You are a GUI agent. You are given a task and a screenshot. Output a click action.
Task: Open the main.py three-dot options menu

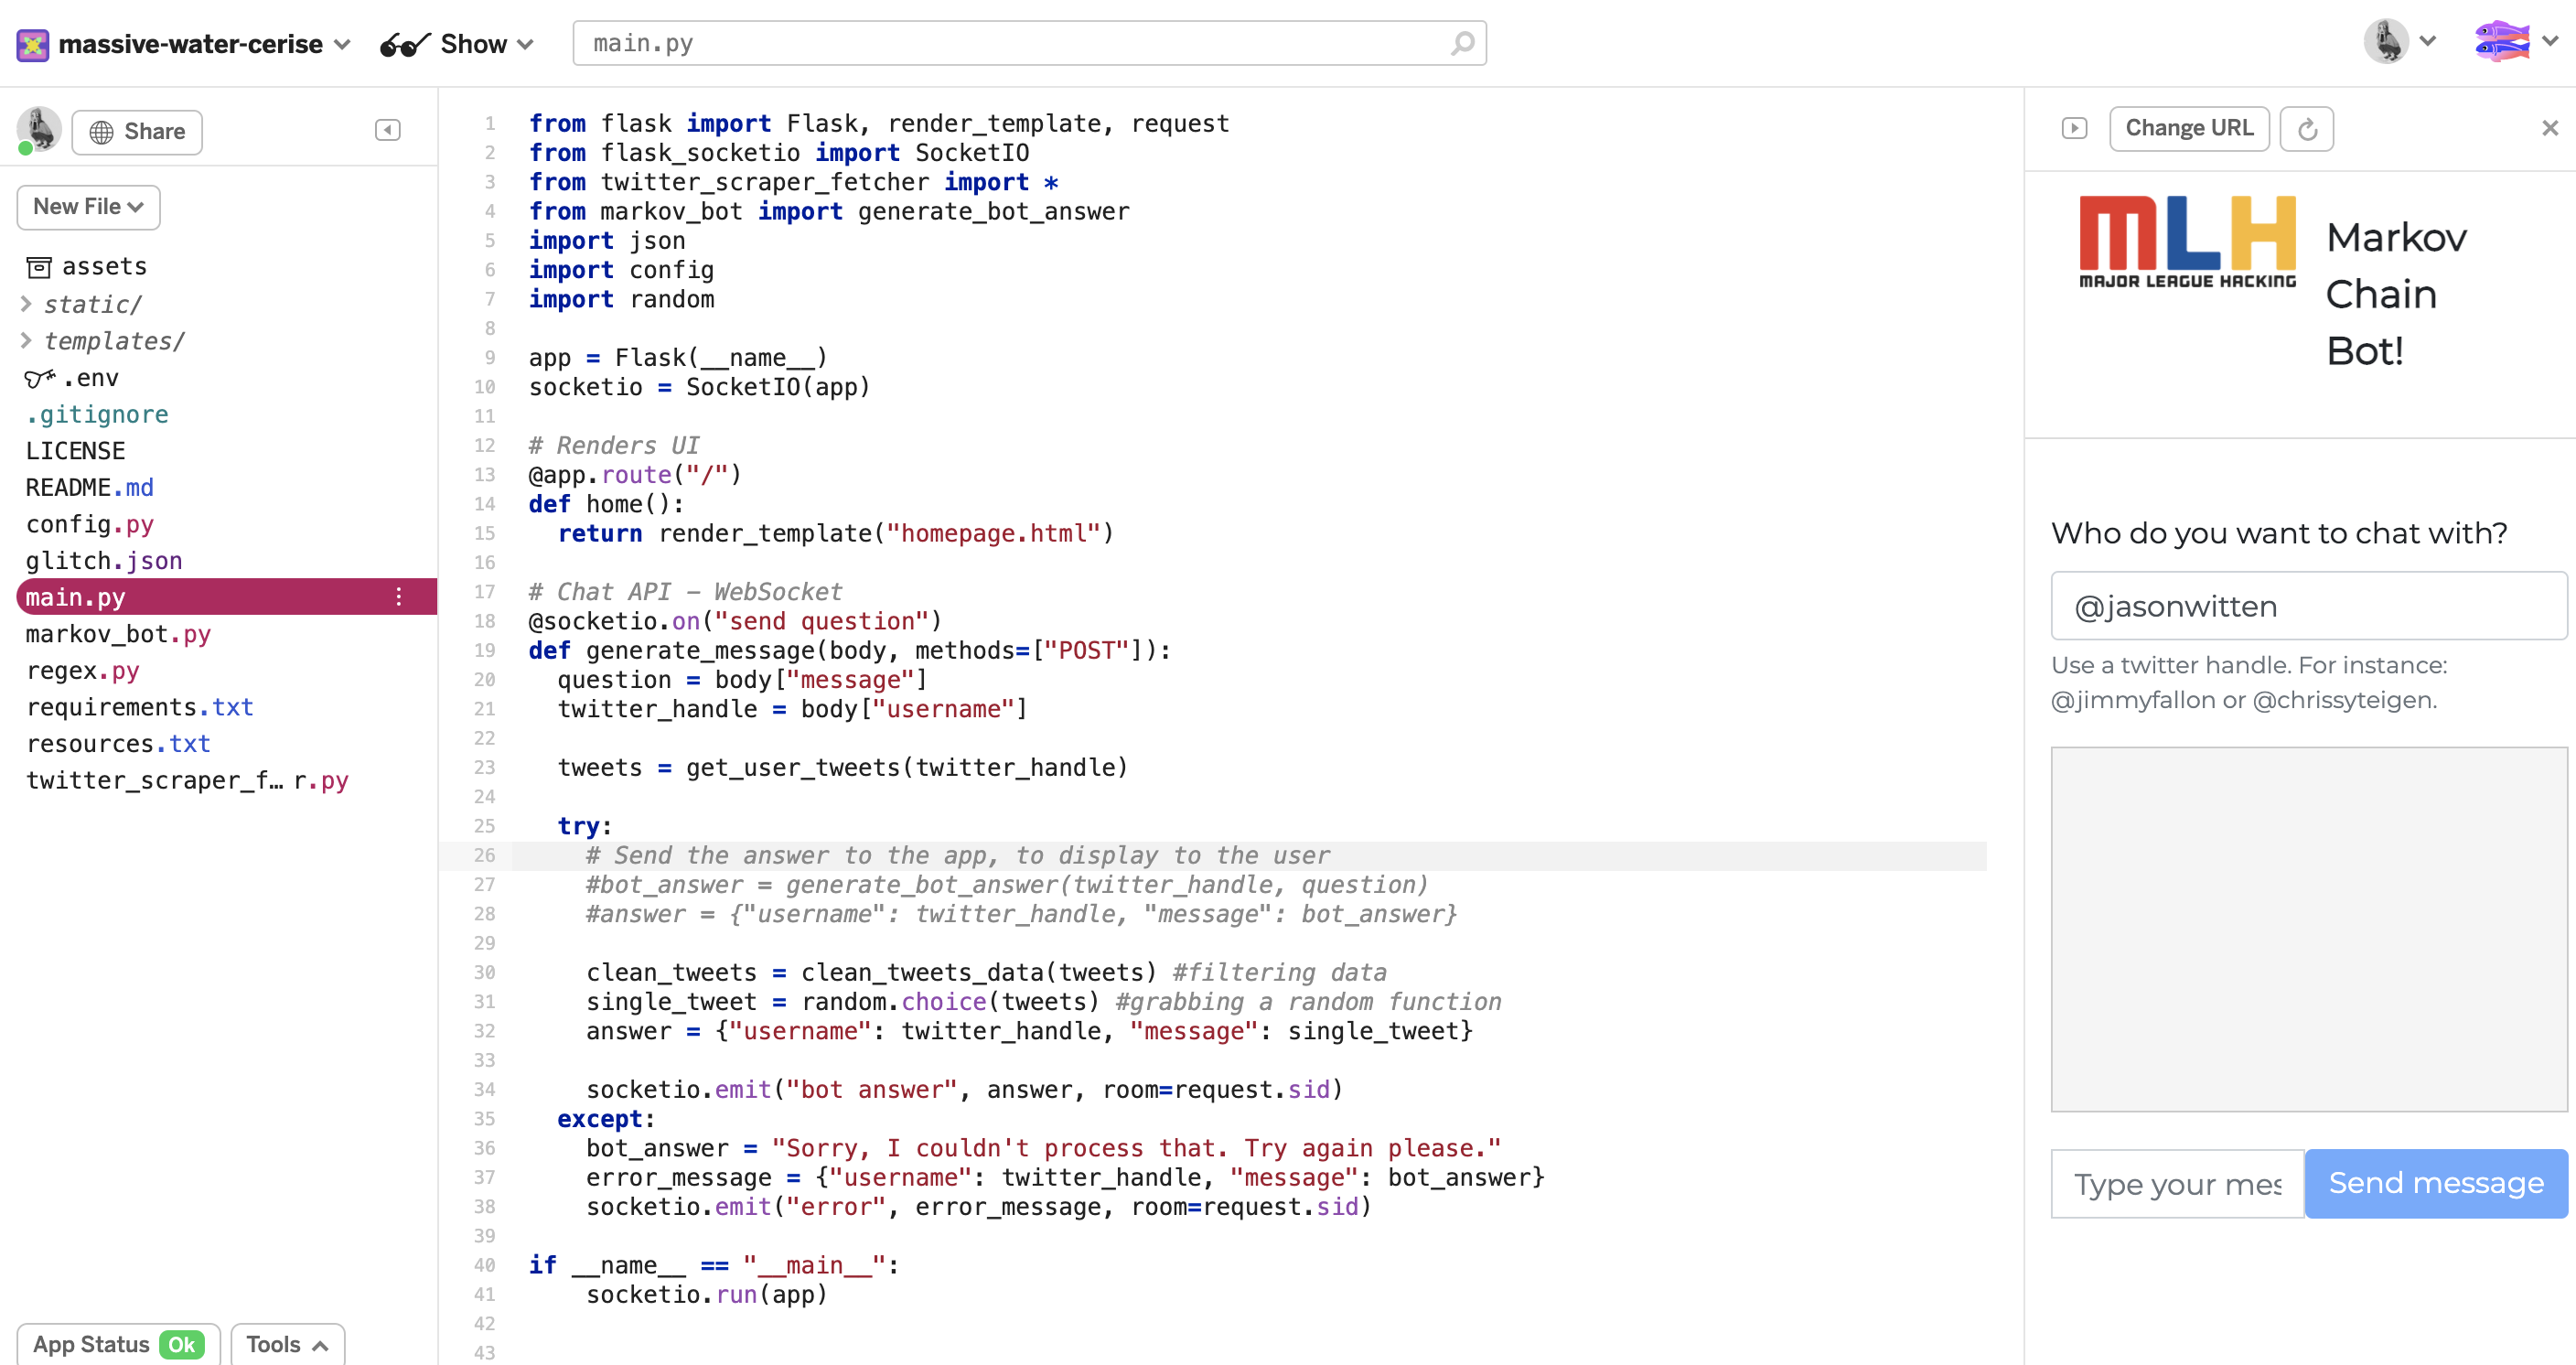[398, 597]
